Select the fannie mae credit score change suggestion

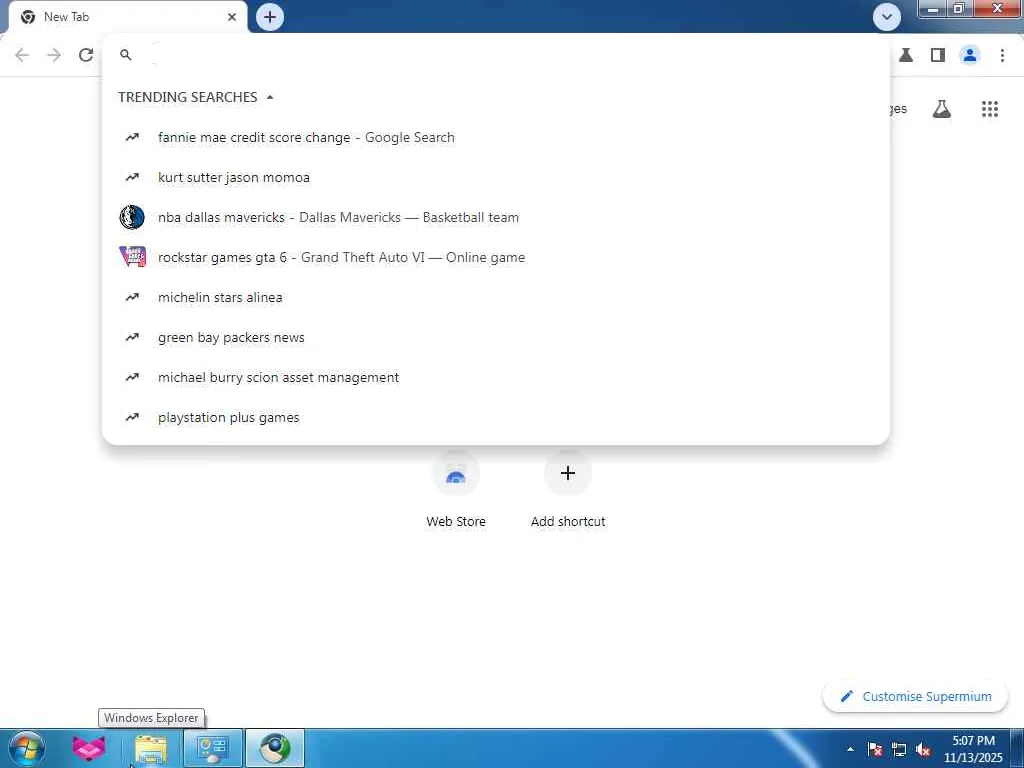[x=496, y=137]
